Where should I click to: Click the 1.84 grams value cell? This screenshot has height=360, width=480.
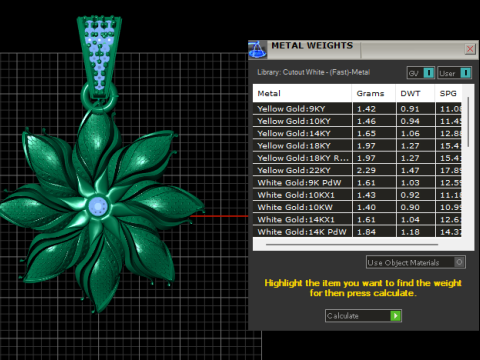[x=374, y=232]
